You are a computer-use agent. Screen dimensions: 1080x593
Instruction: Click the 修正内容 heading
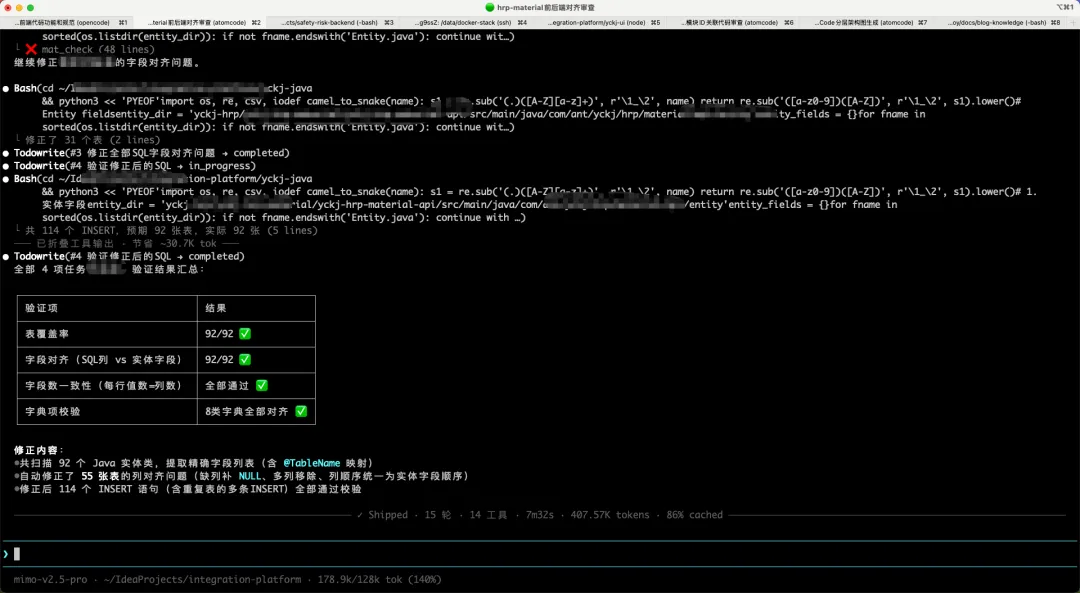(38, 450)
